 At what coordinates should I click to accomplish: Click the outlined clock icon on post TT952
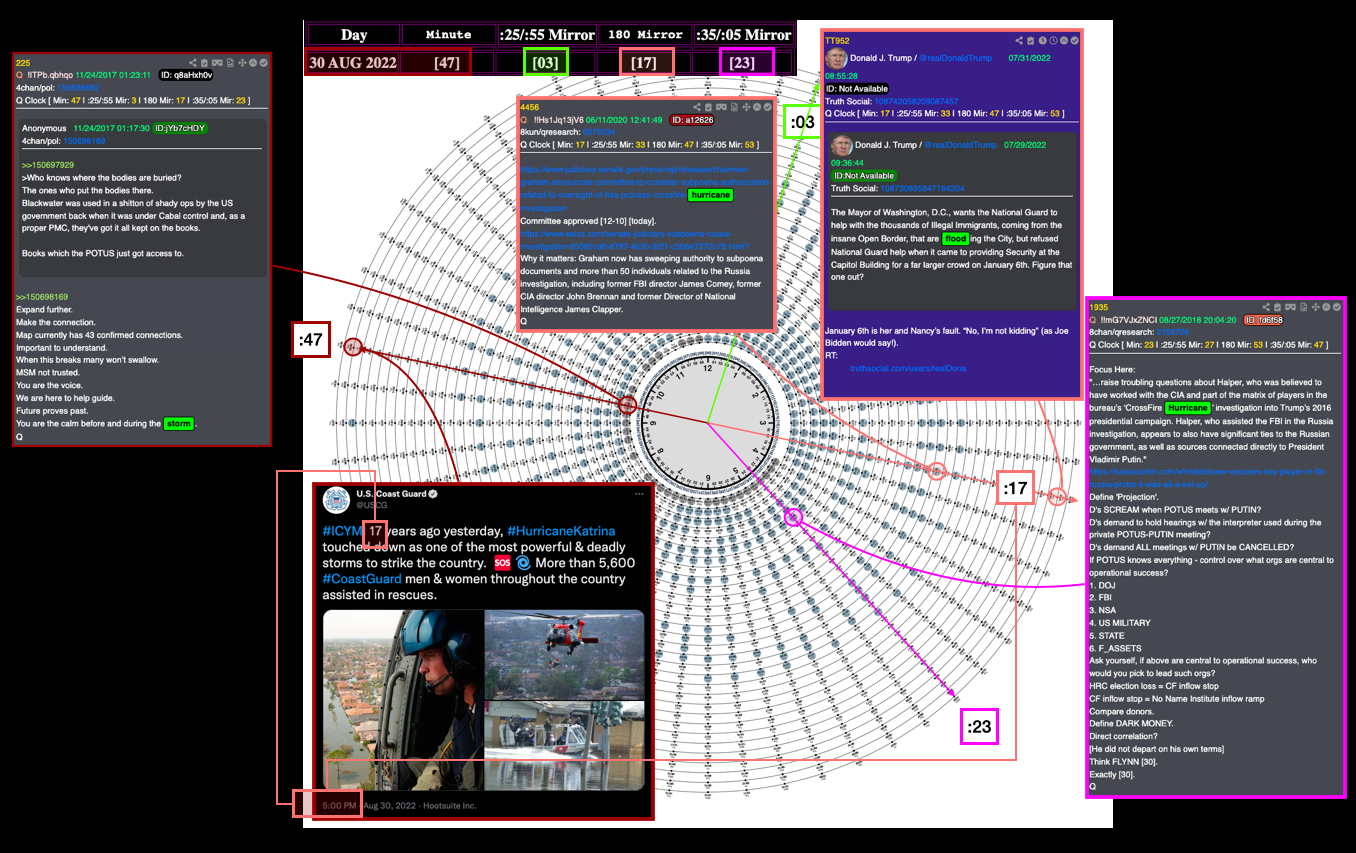[1053, 40]
